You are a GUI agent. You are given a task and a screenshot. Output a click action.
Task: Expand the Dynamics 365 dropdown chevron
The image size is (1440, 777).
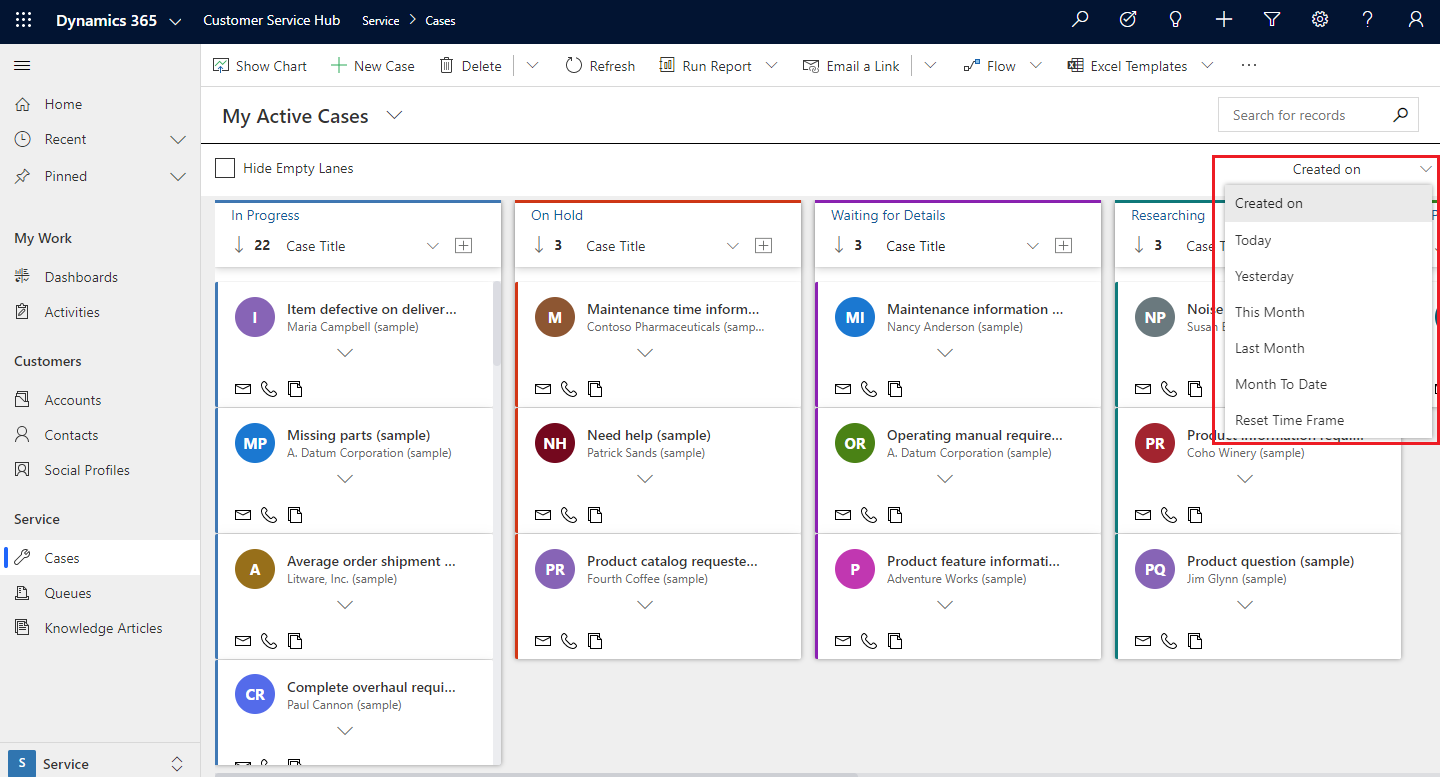(175, 21)
